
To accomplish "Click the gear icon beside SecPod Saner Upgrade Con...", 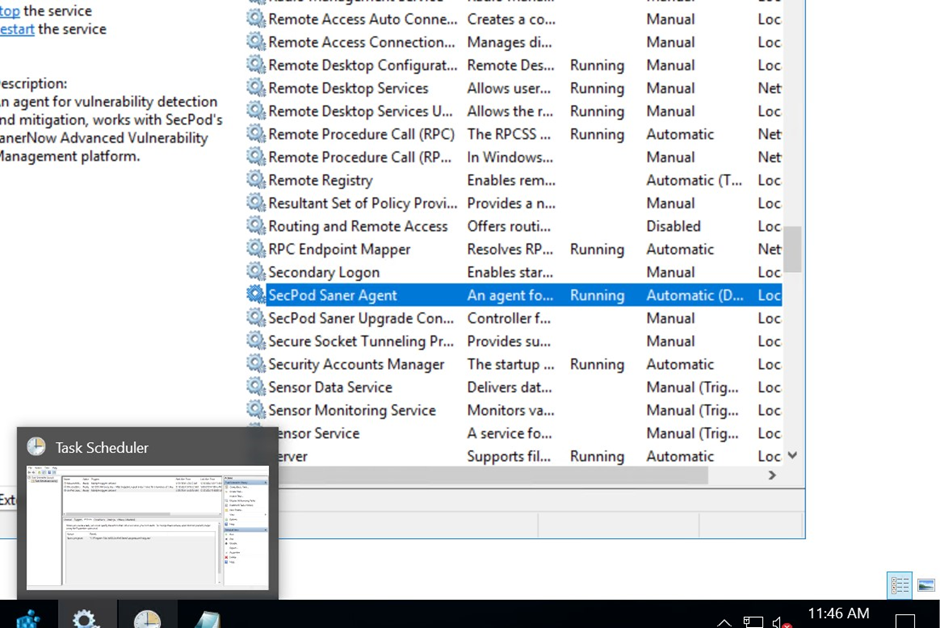I will pos(256,318).
